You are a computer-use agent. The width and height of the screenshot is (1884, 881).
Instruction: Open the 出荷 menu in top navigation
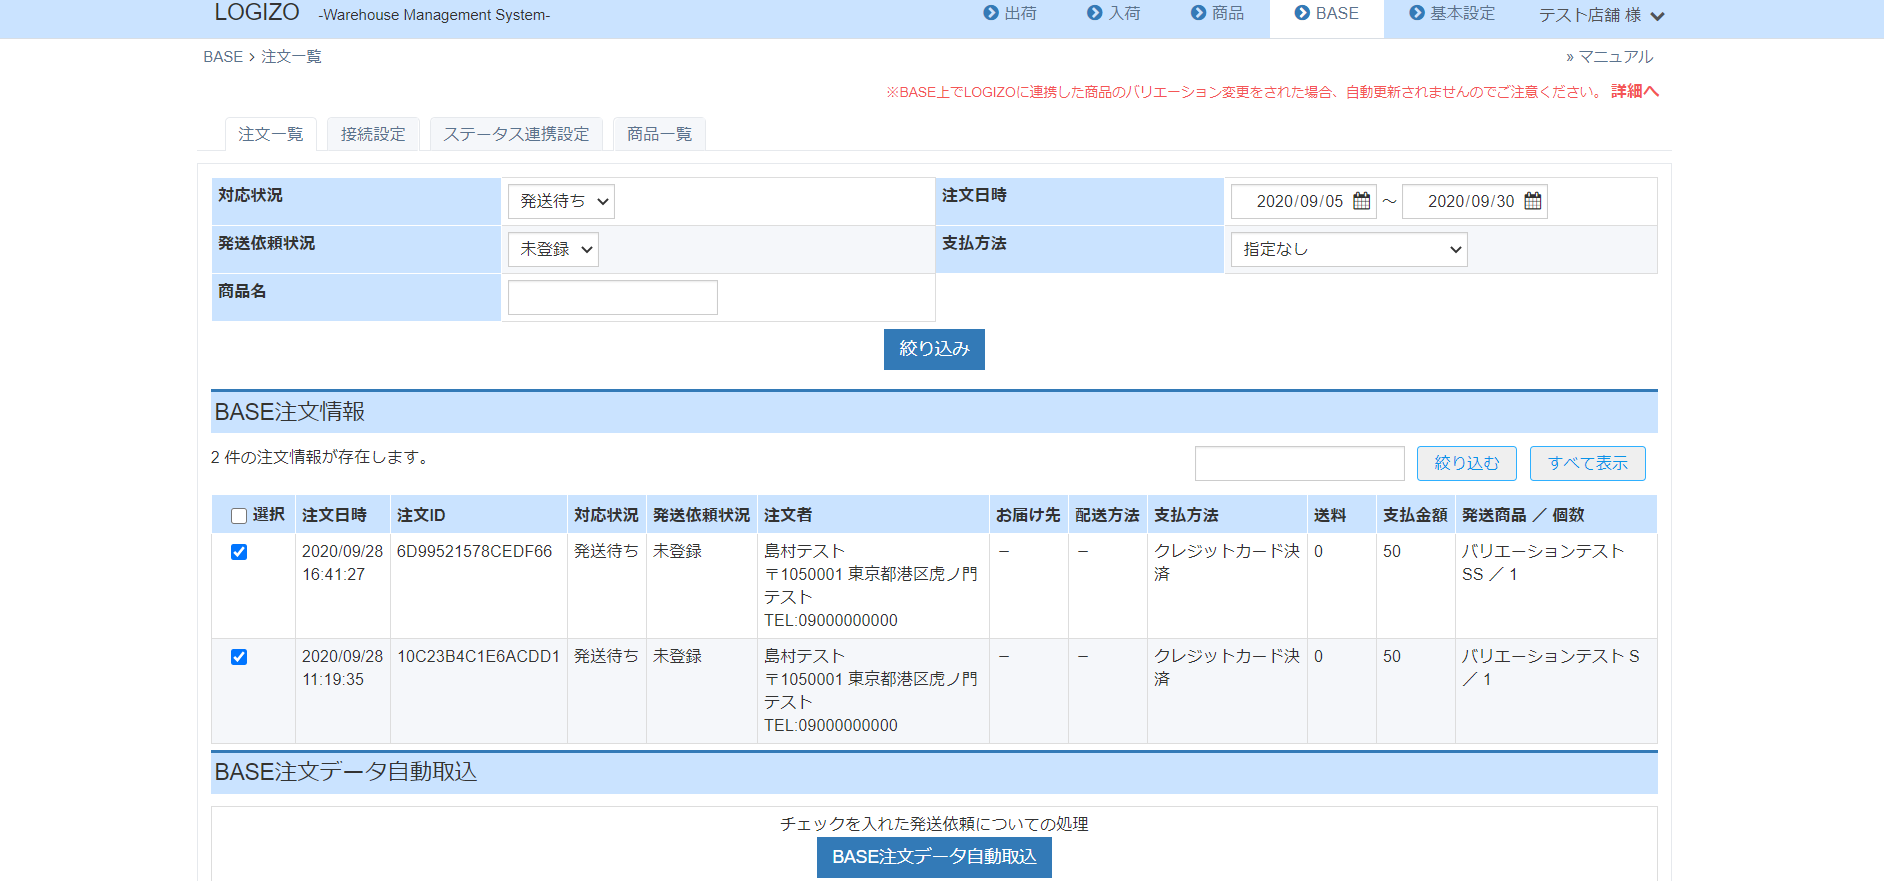[x=1010, y=13]
